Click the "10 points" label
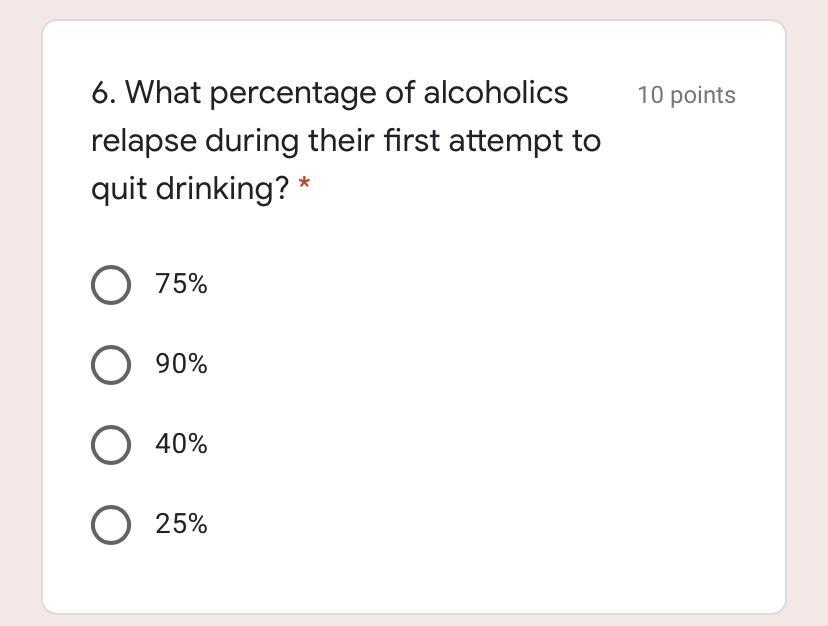 click(686, 95)
